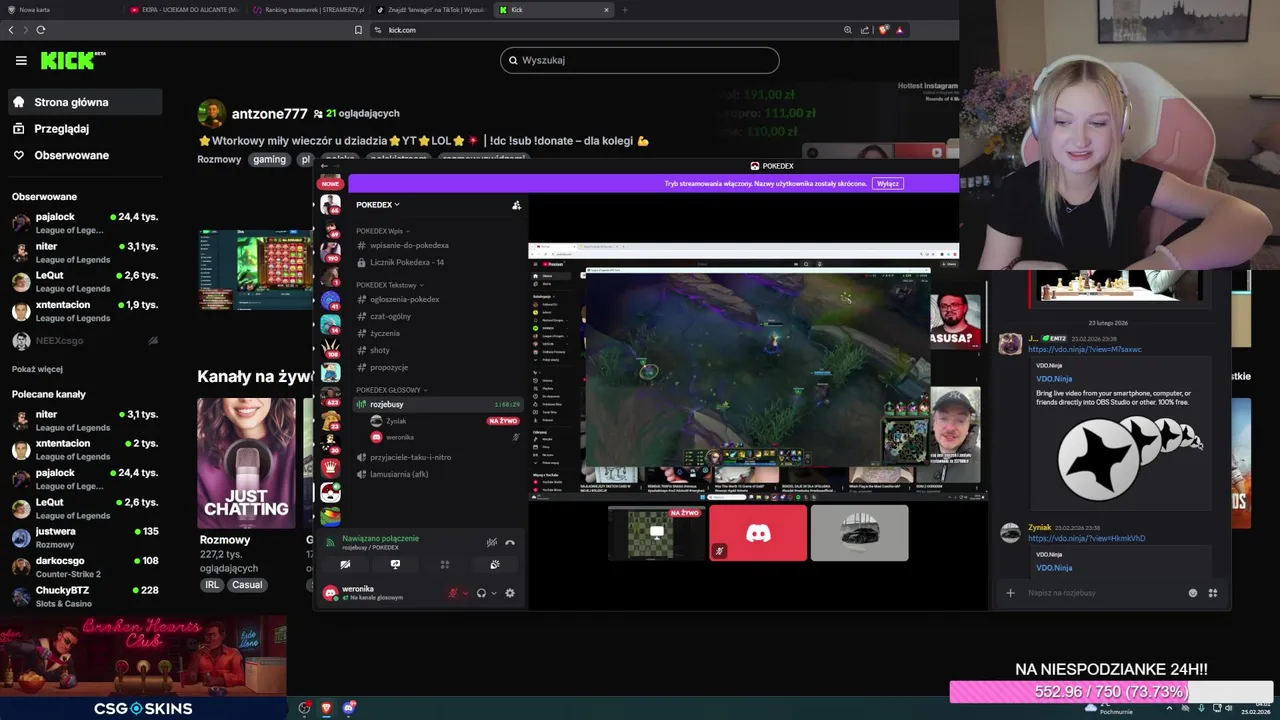
Task: Open the Kick hamburger menu
Action: coord(21,61)
